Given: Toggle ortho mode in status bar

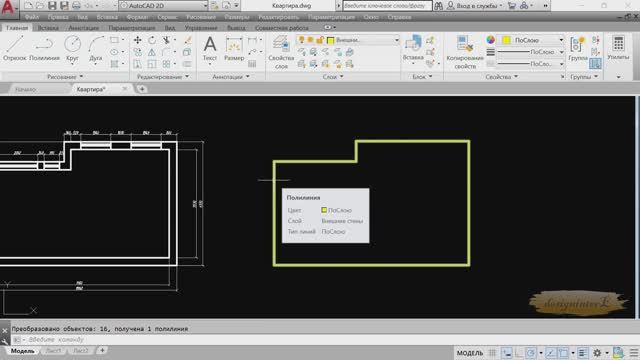Looking at the screenshot, I should point(519,353).
